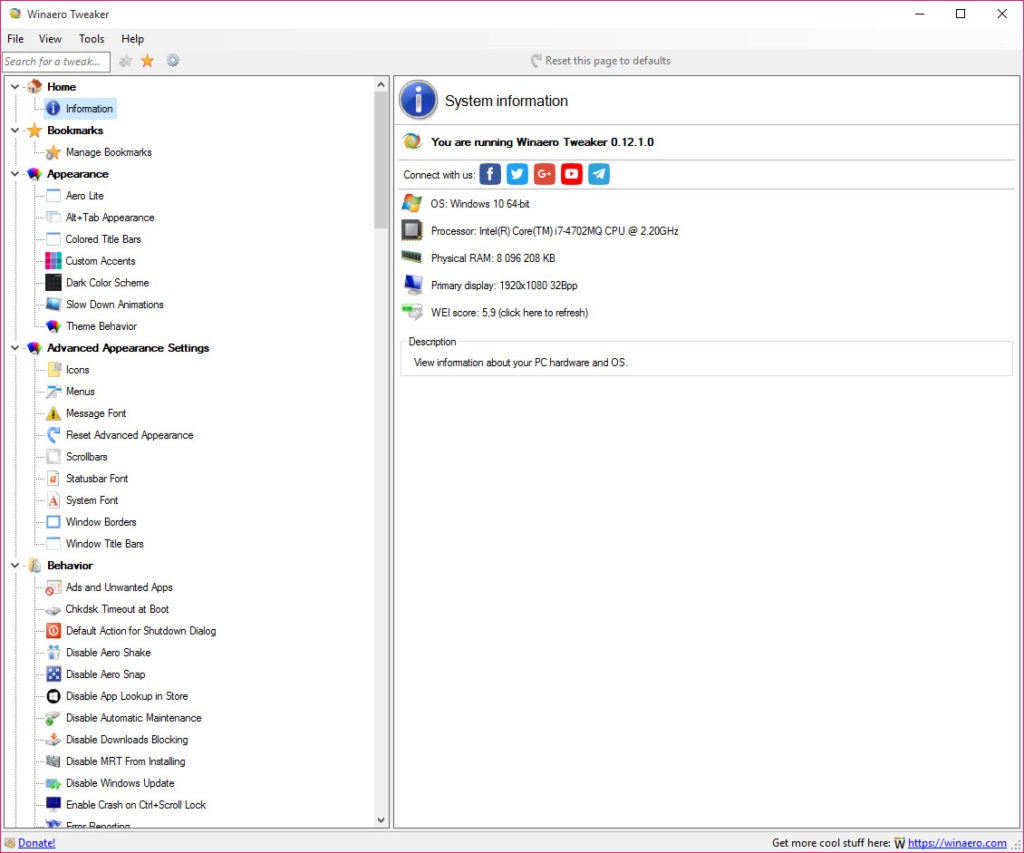Click the Statusbar Font icon
The height and width of the screenshot is (853, 1024).
[x=53, y=479]
